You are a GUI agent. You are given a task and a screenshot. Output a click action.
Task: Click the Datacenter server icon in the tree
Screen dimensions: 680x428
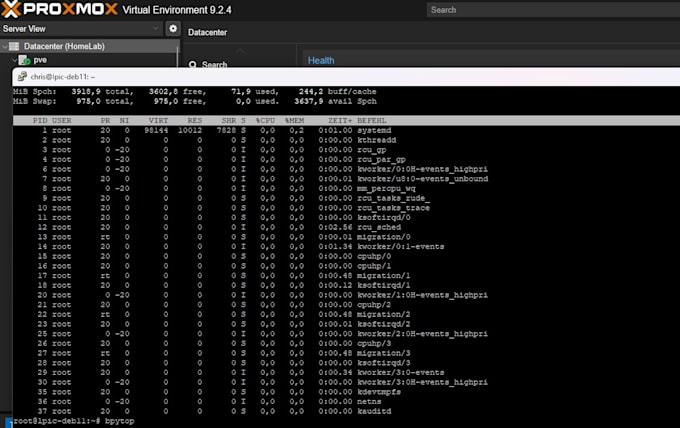pyautogui.click(x=14, y=46)
